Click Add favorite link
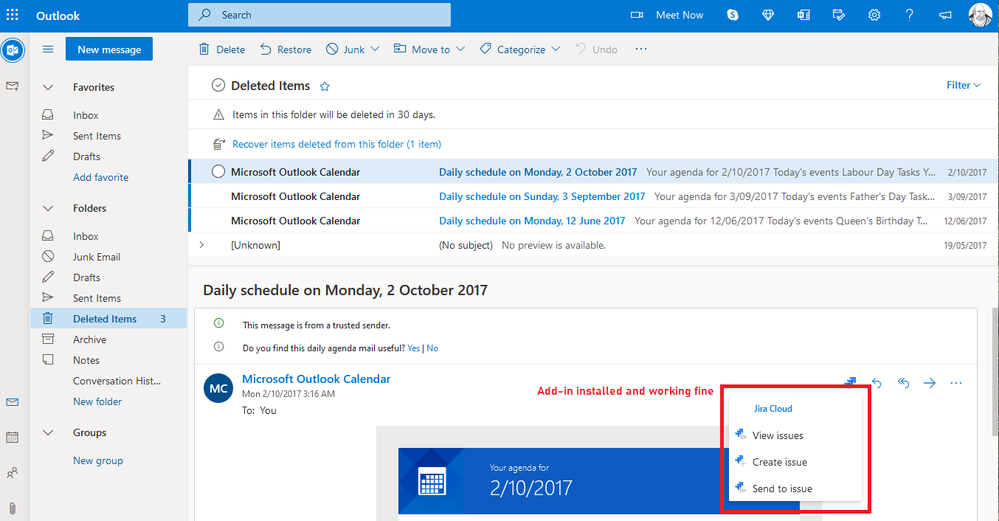This screenshot has width=999, height=521. [x=101, y=177]
